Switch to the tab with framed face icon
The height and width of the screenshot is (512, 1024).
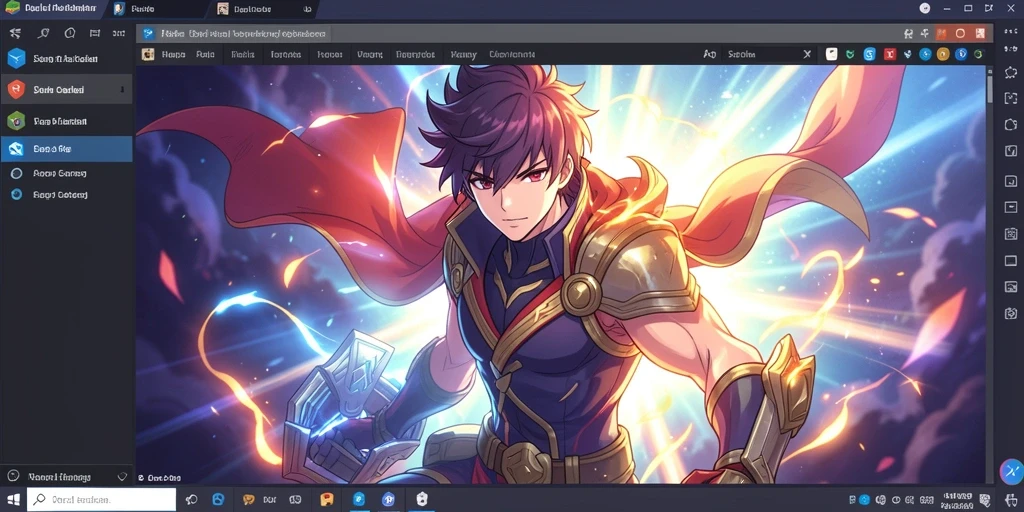223,9
